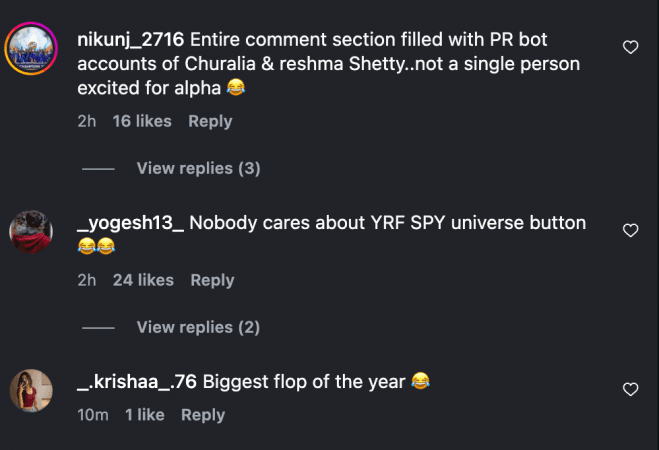View the 1 like on _.krishaa_.76's comment
The height and width of the screenshot is (450, 659).
(145, 414)
